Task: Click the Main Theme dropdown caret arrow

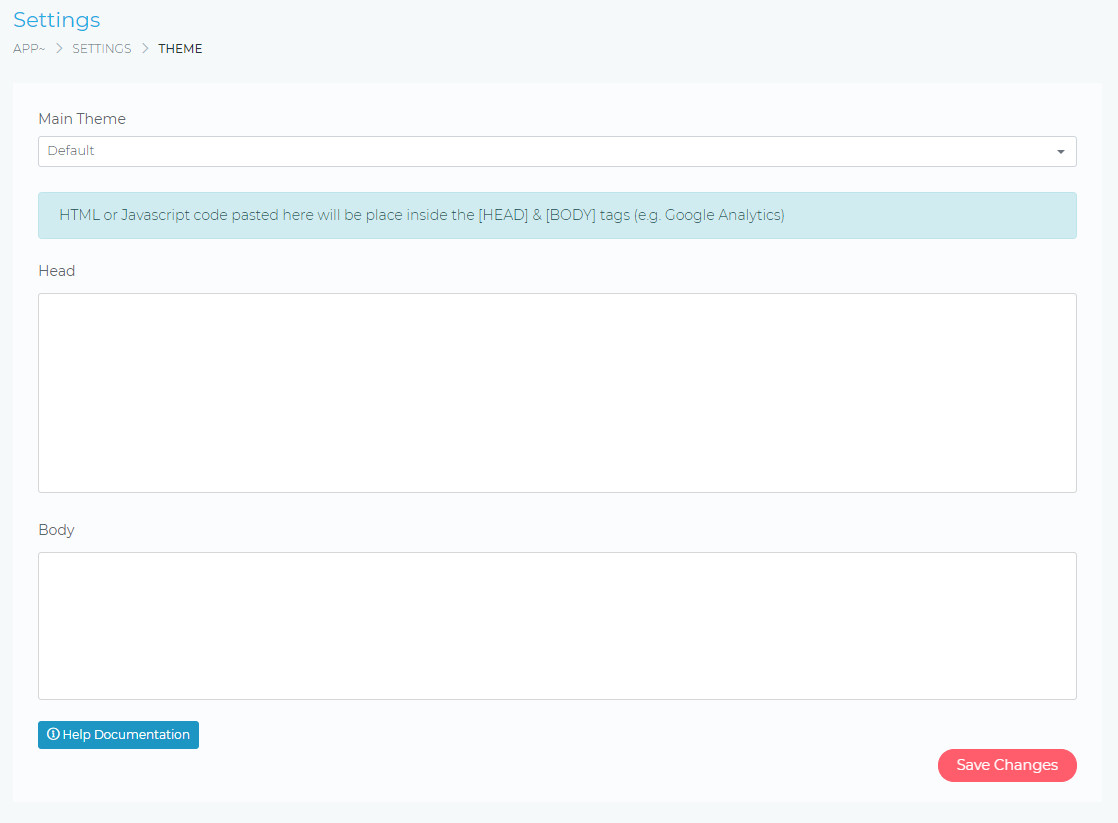Action: pyautogui.click(x=1060, y=152)
